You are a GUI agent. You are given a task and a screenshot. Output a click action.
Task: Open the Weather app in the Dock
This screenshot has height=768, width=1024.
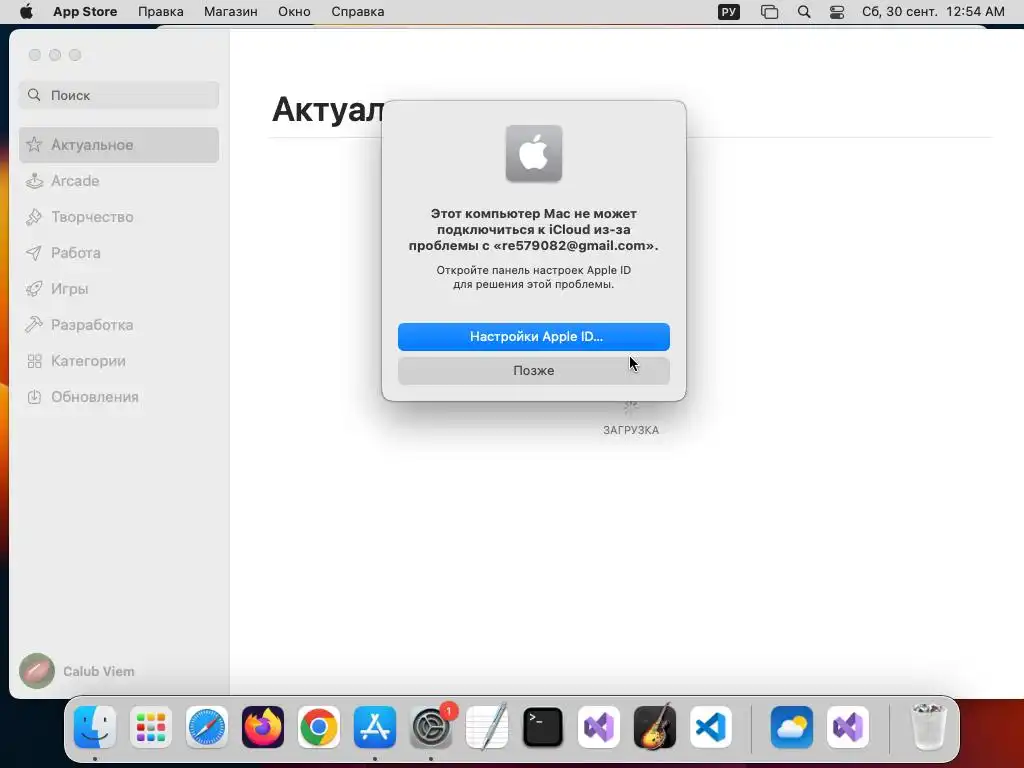coord(792,727)
